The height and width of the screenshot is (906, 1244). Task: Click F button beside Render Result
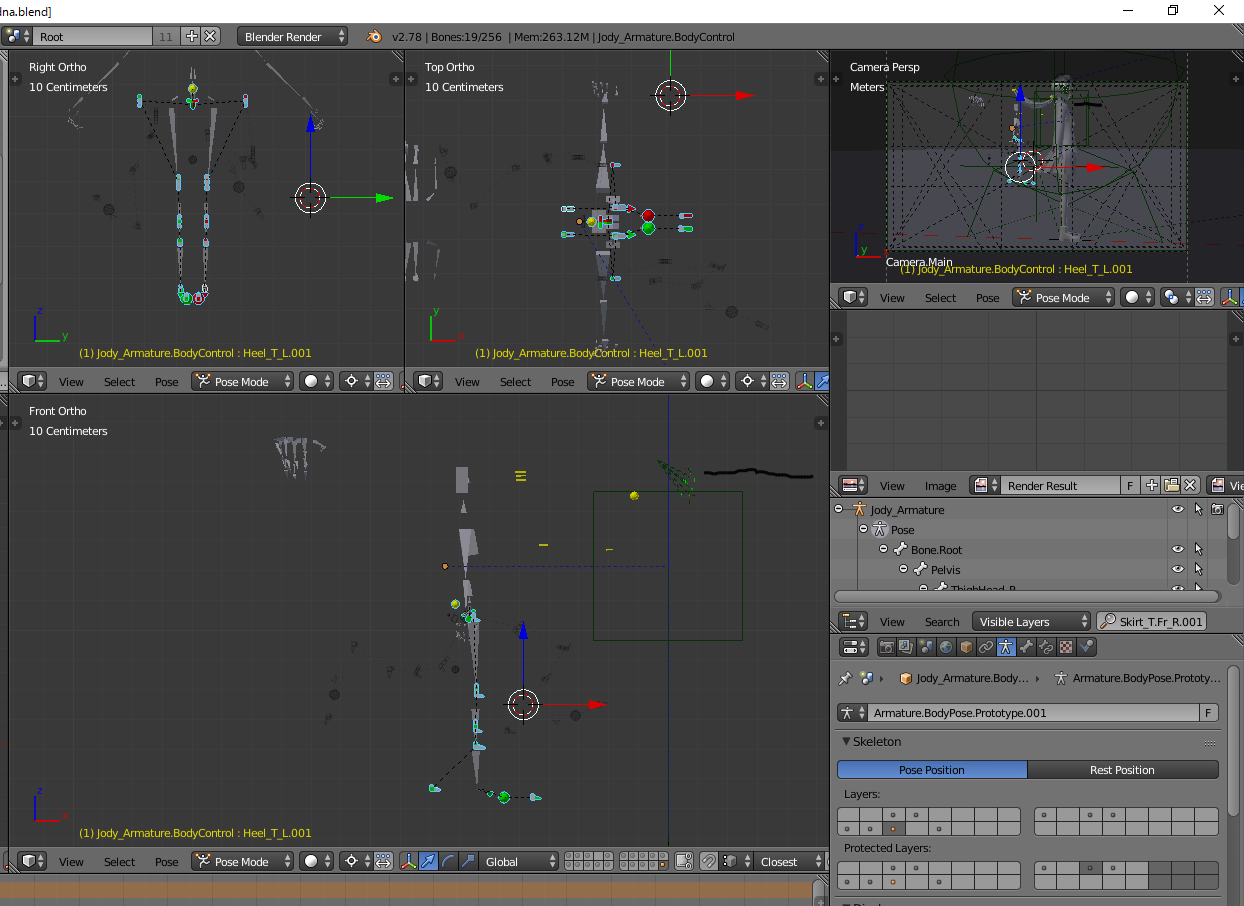1131,486
